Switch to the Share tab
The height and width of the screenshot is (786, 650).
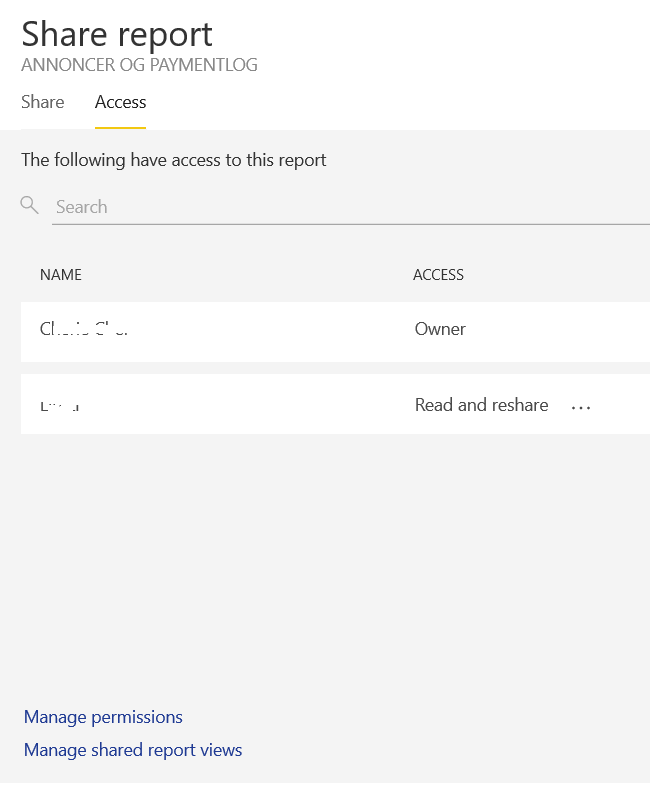pyautogui.click(x=43, y=102)
